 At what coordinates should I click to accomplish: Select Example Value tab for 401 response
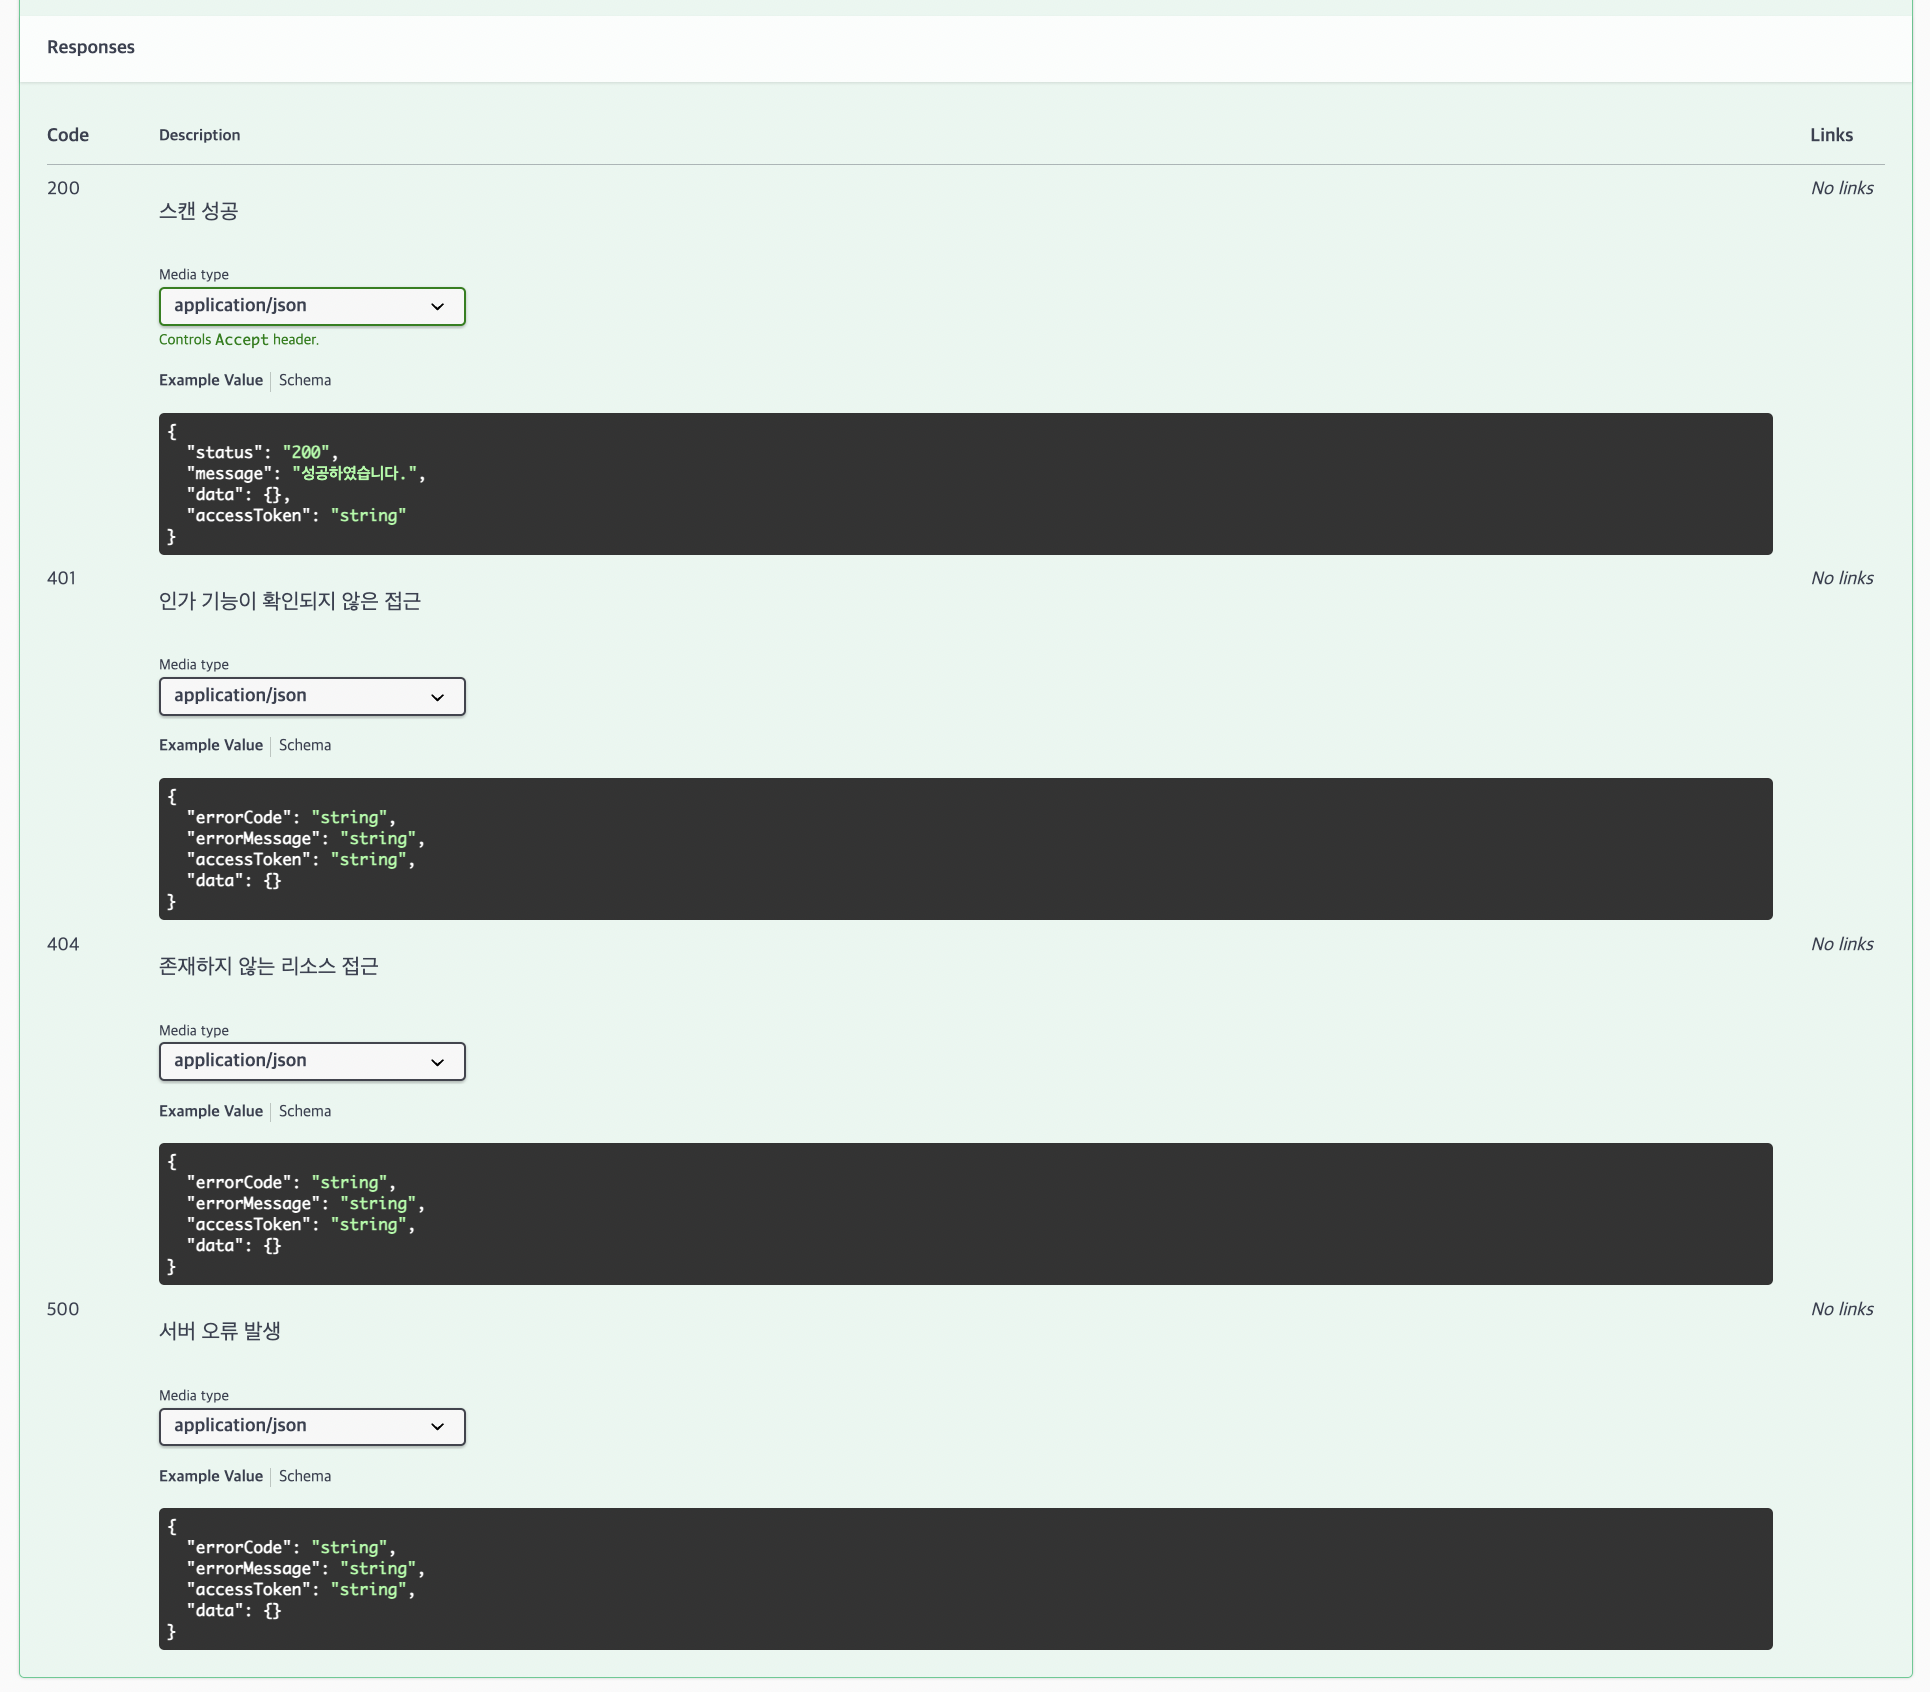click(210, 745)
